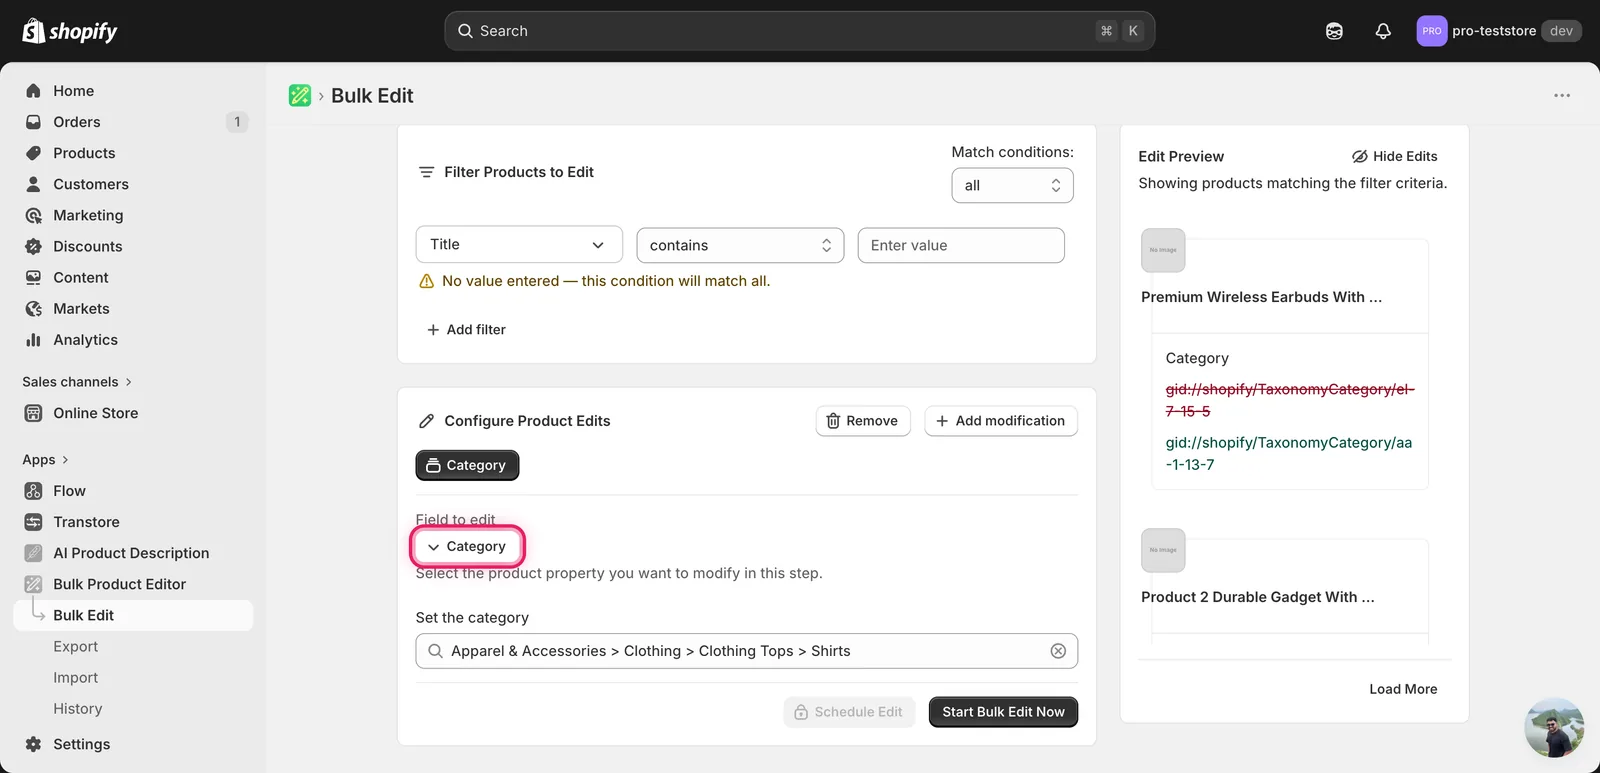Image resolution: width=1600 pixels, height=773 pixels.
Task: Click 'Premium Wireless Earbuds With ...' title
Action: (x=1261, y=297)
